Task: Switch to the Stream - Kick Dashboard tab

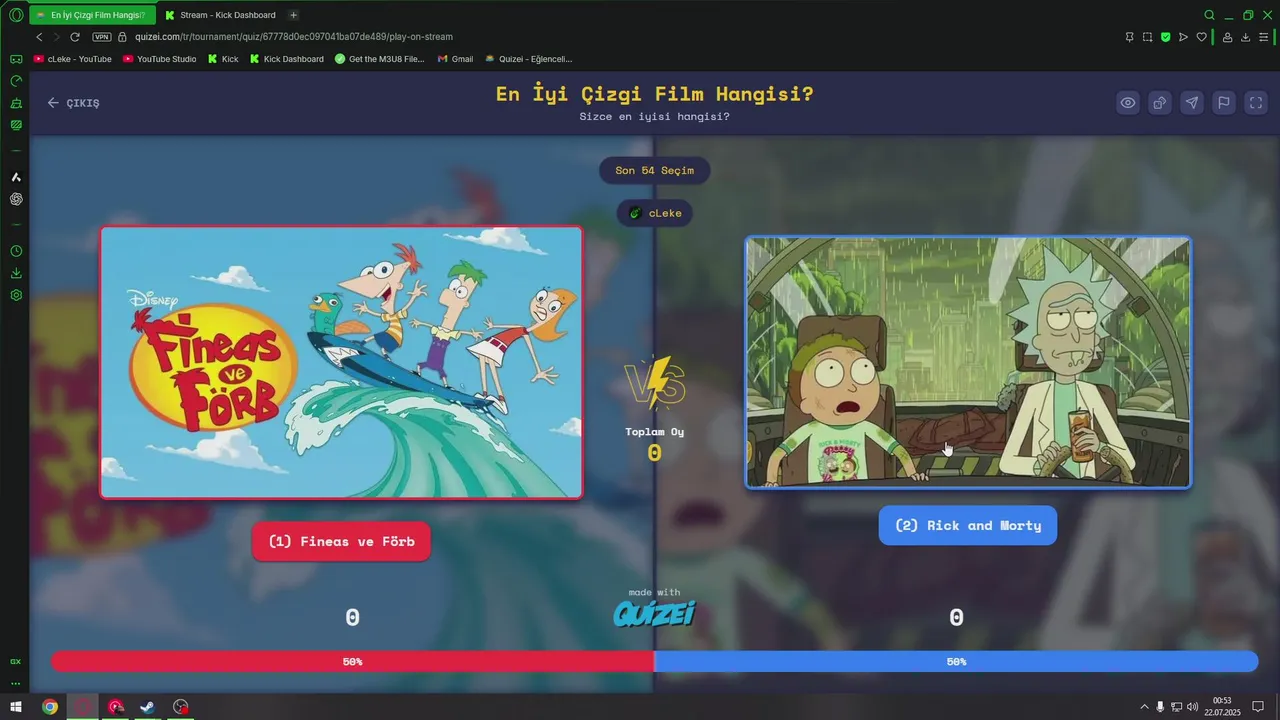Action: click(222, 15)
